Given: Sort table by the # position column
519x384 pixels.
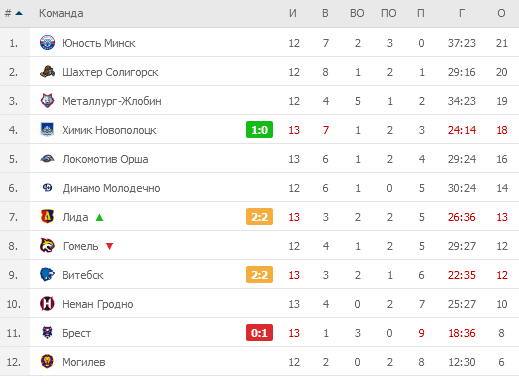Looking at the screenshot, I should pyautogui.click(x=8, y=13).
